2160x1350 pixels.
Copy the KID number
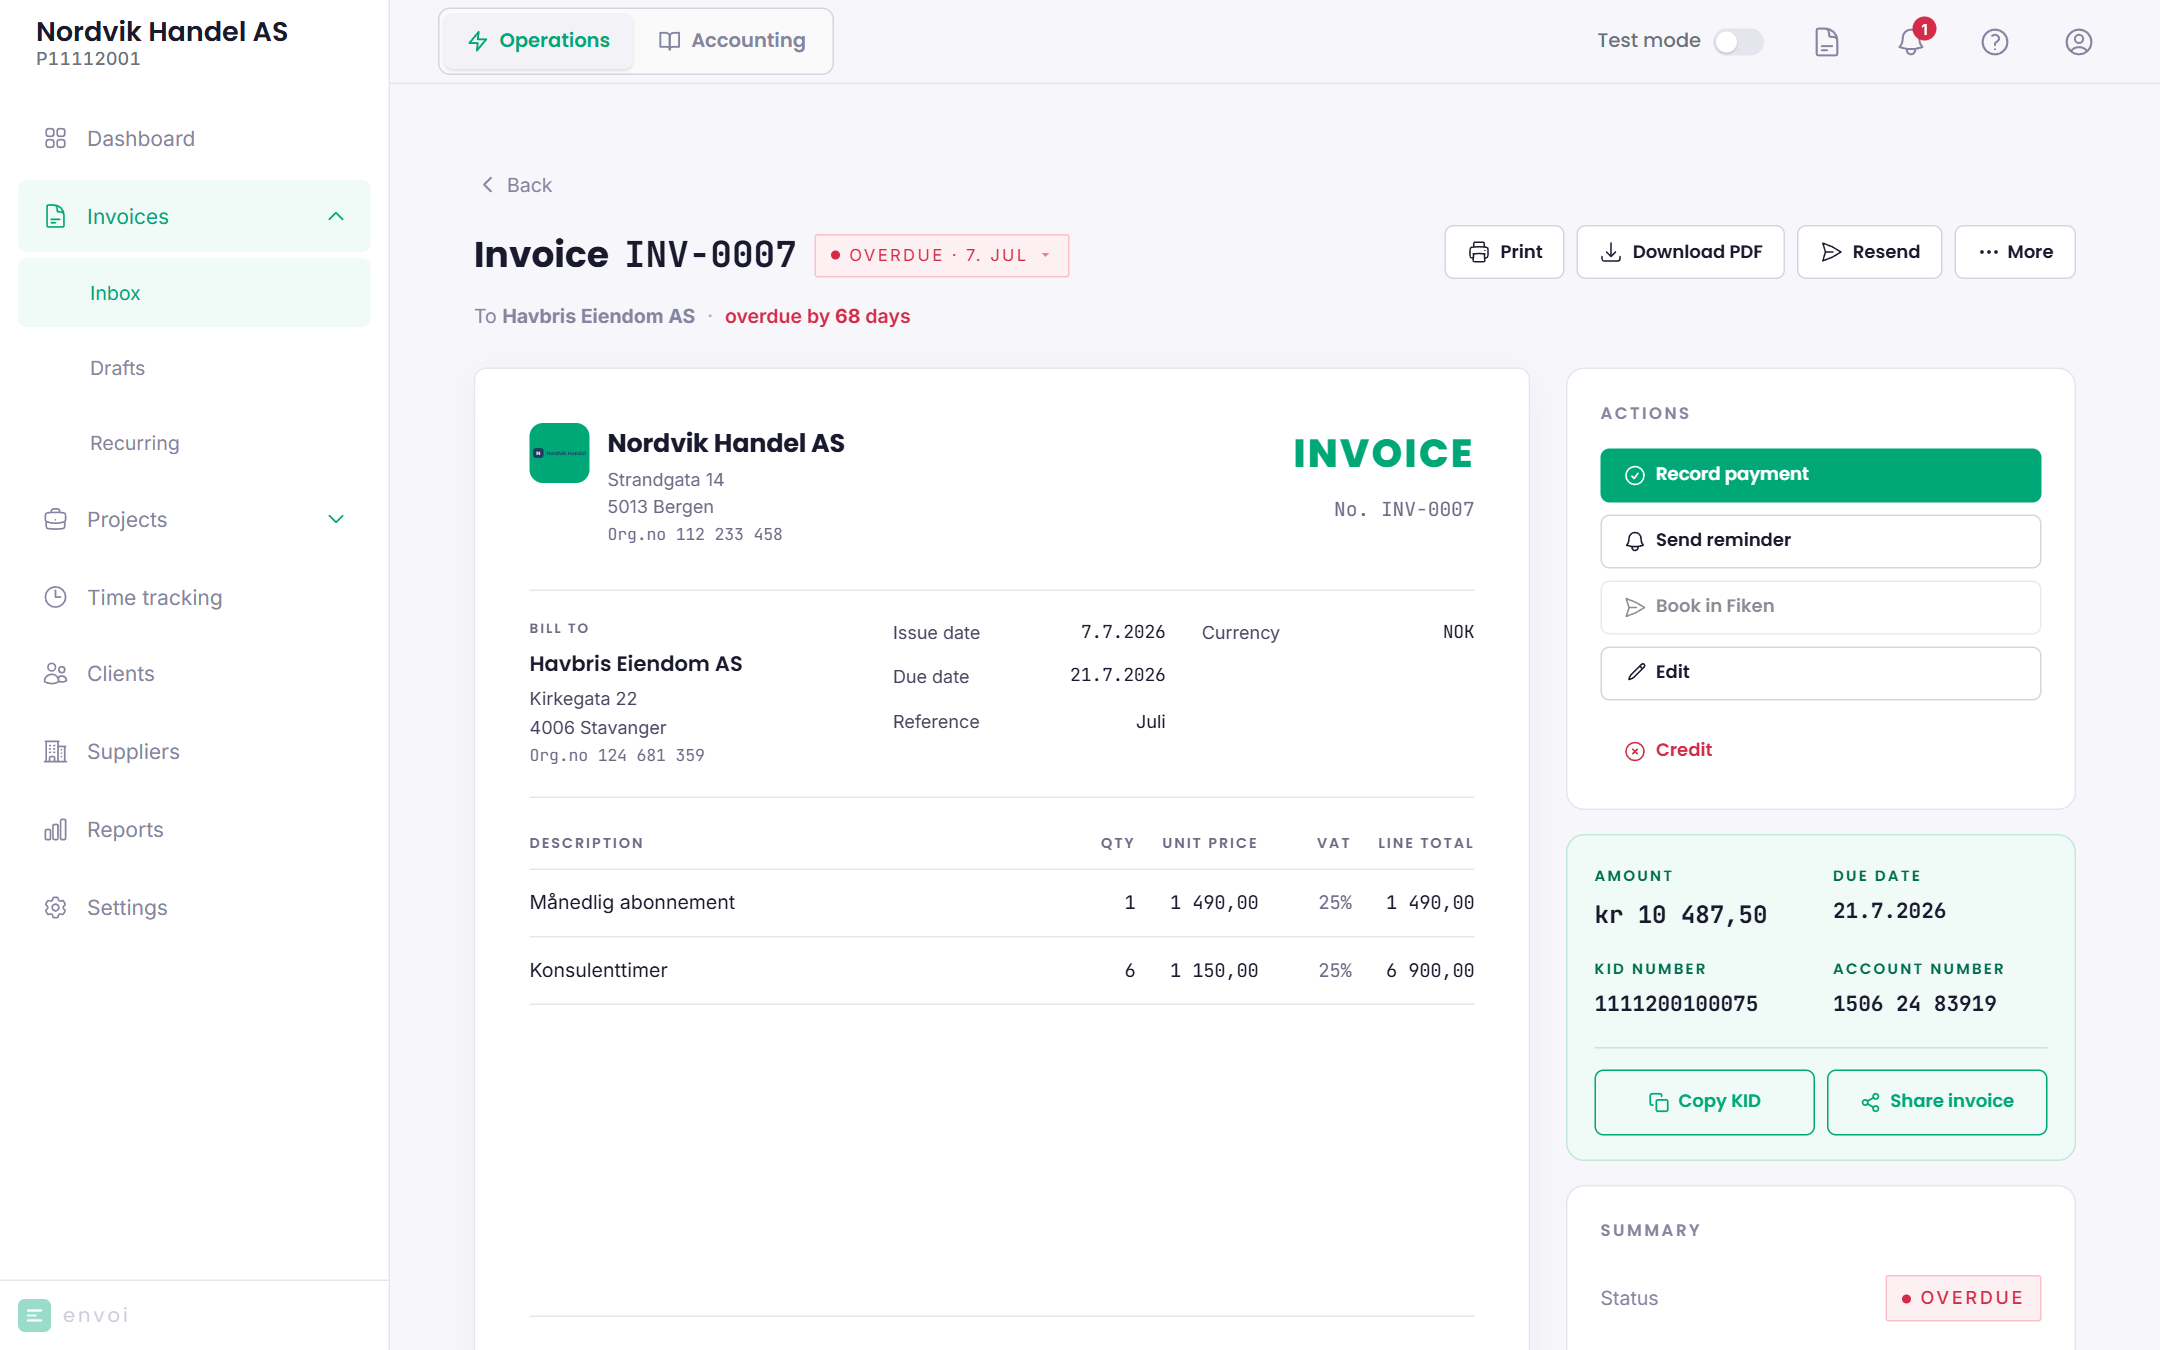1705,1102
